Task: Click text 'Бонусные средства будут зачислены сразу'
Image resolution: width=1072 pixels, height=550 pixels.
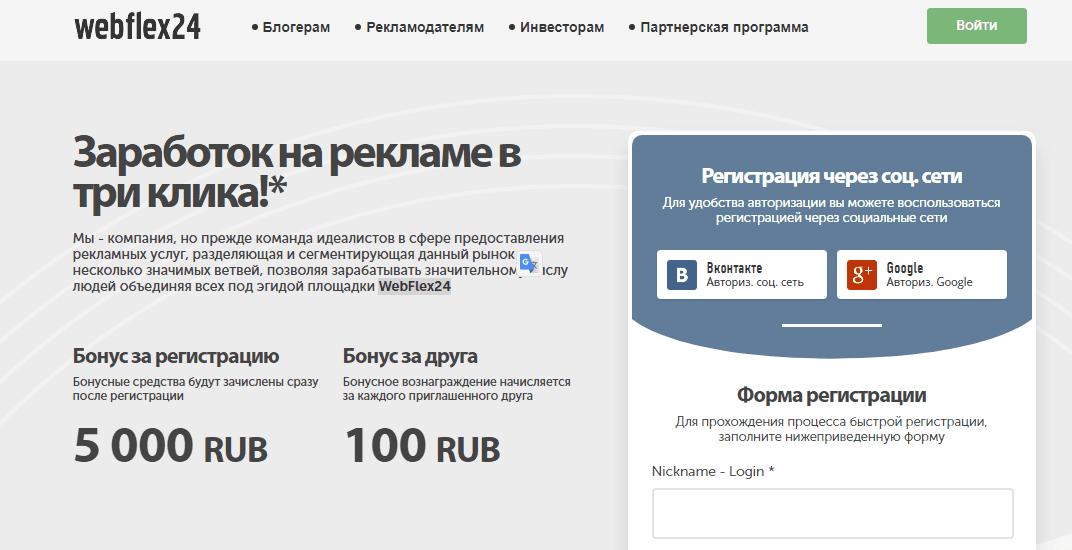Action: pyautogui.click(x=196, y=382)
